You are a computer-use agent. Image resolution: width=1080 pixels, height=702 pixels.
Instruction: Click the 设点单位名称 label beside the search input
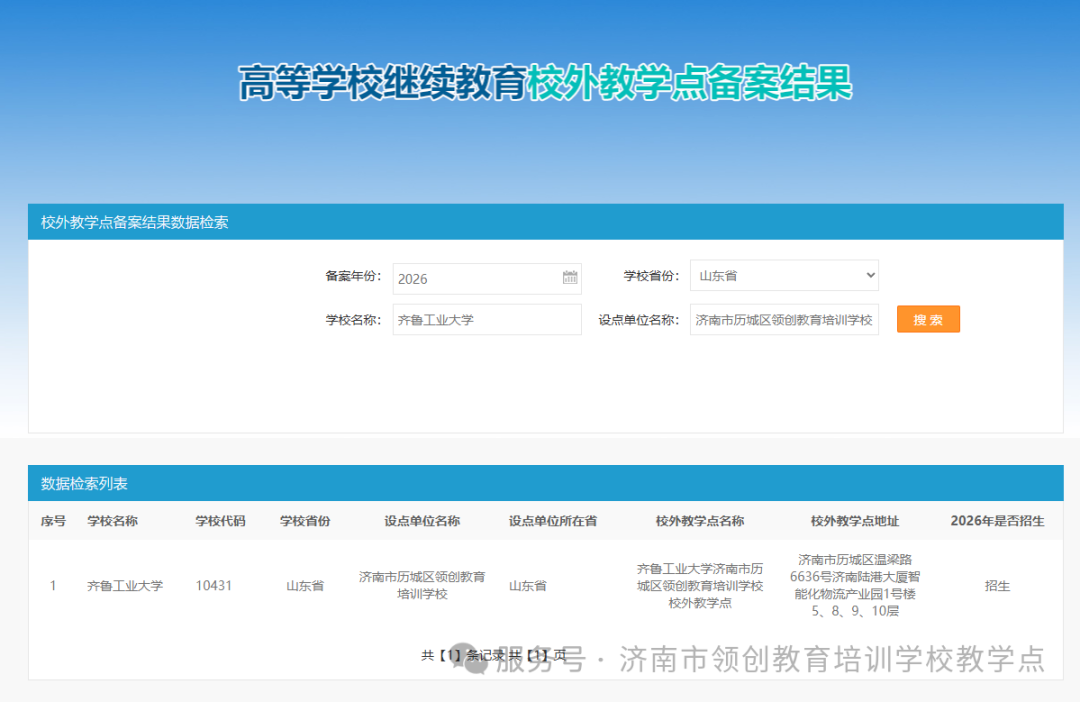click(638, 320)
